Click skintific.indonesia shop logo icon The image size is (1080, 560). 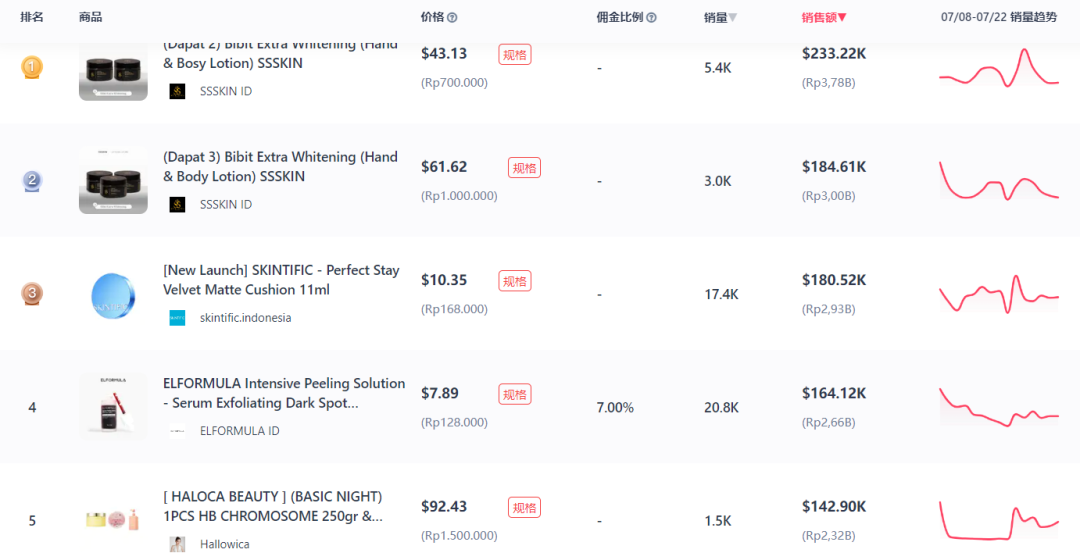pyautogui.click(x=177, y=318)
